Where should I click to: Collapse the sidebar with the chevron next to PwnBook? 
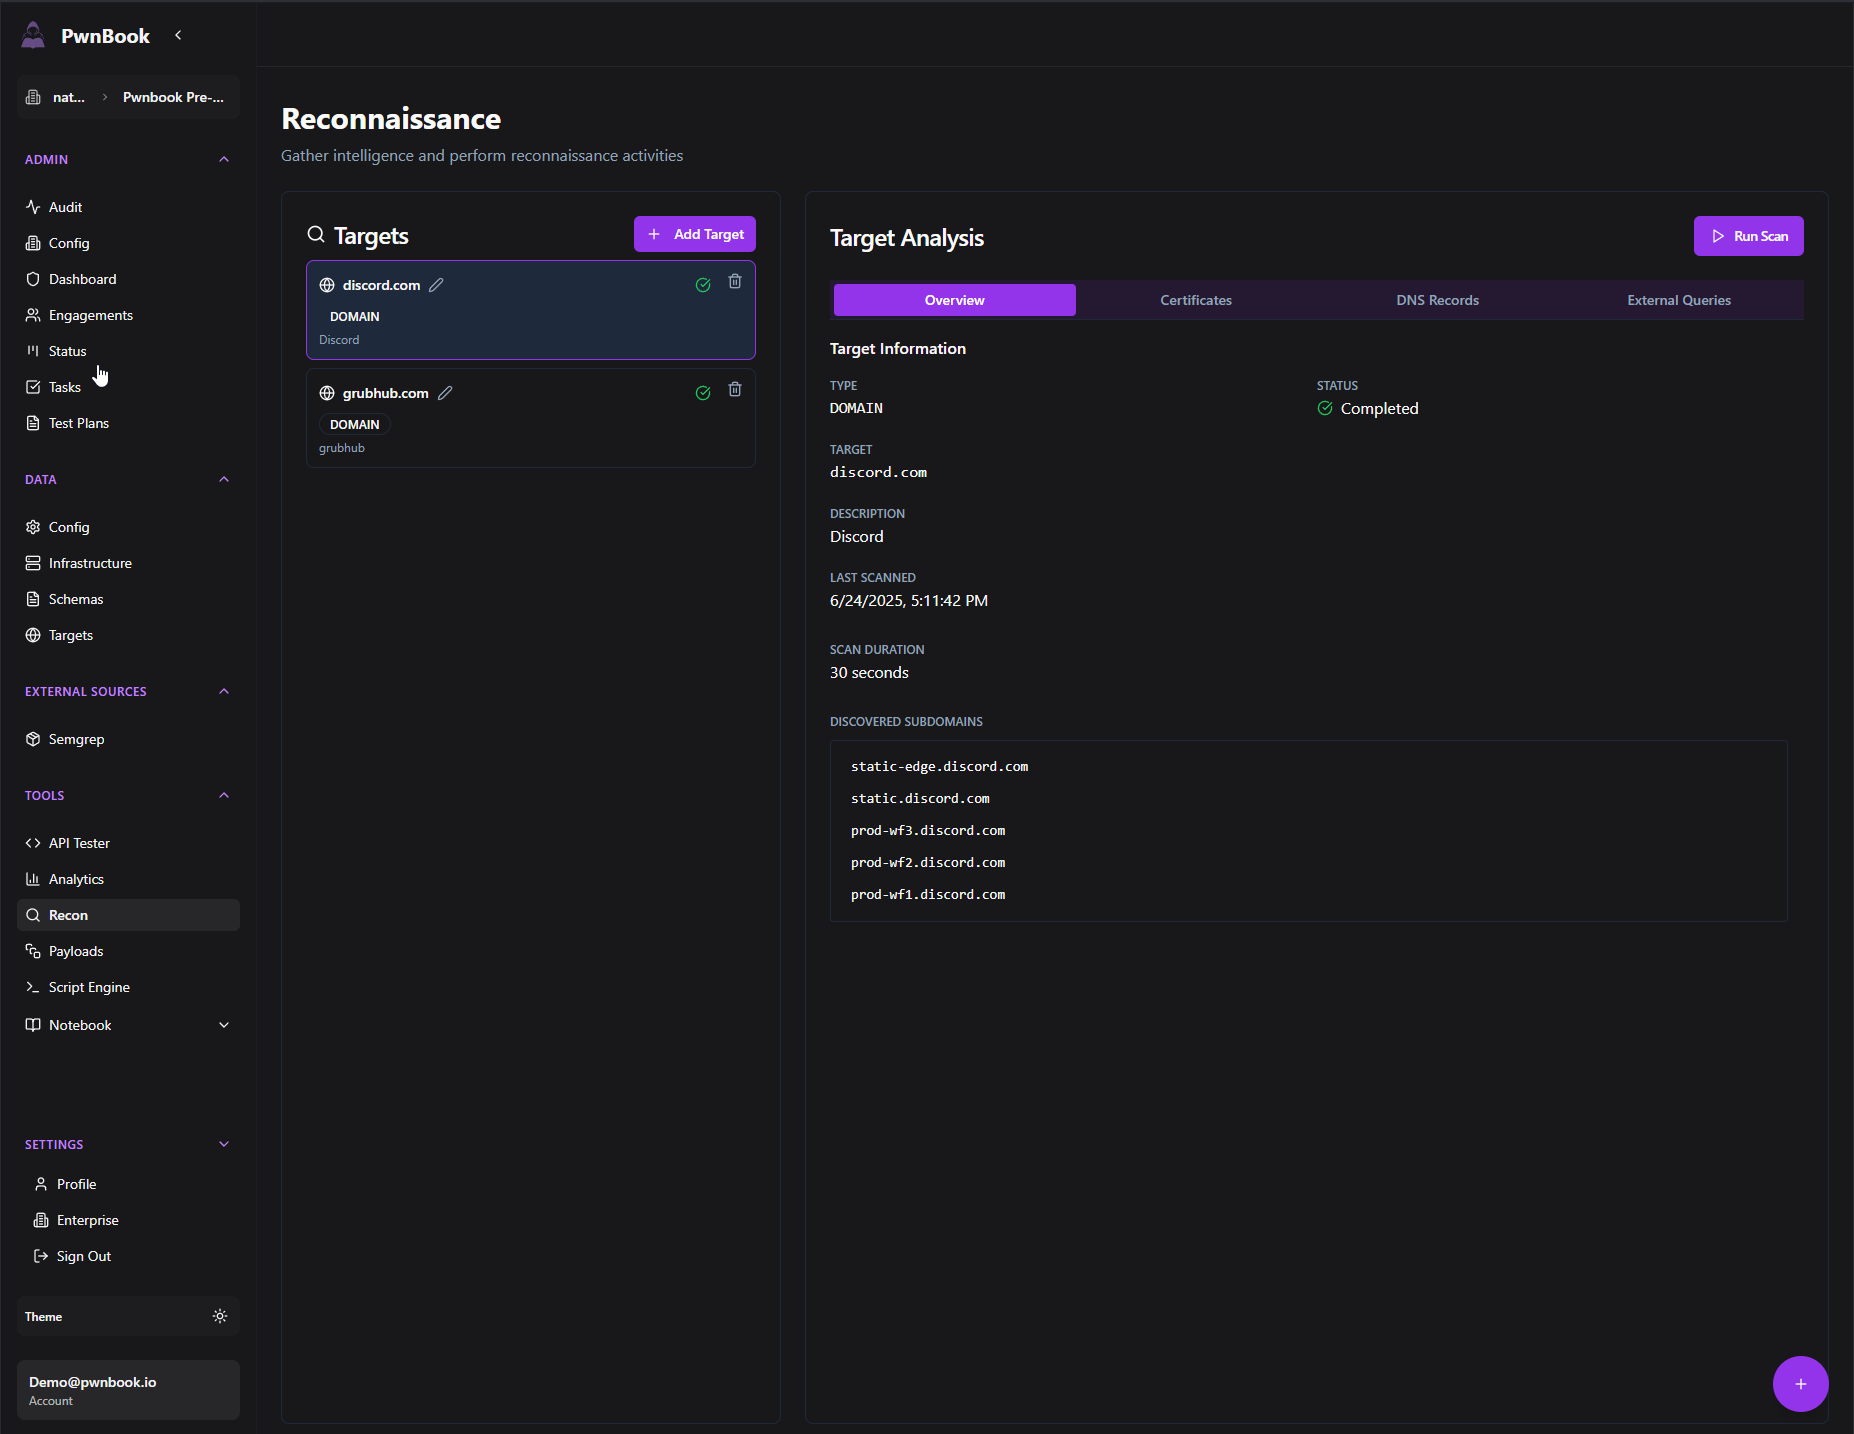178,35
